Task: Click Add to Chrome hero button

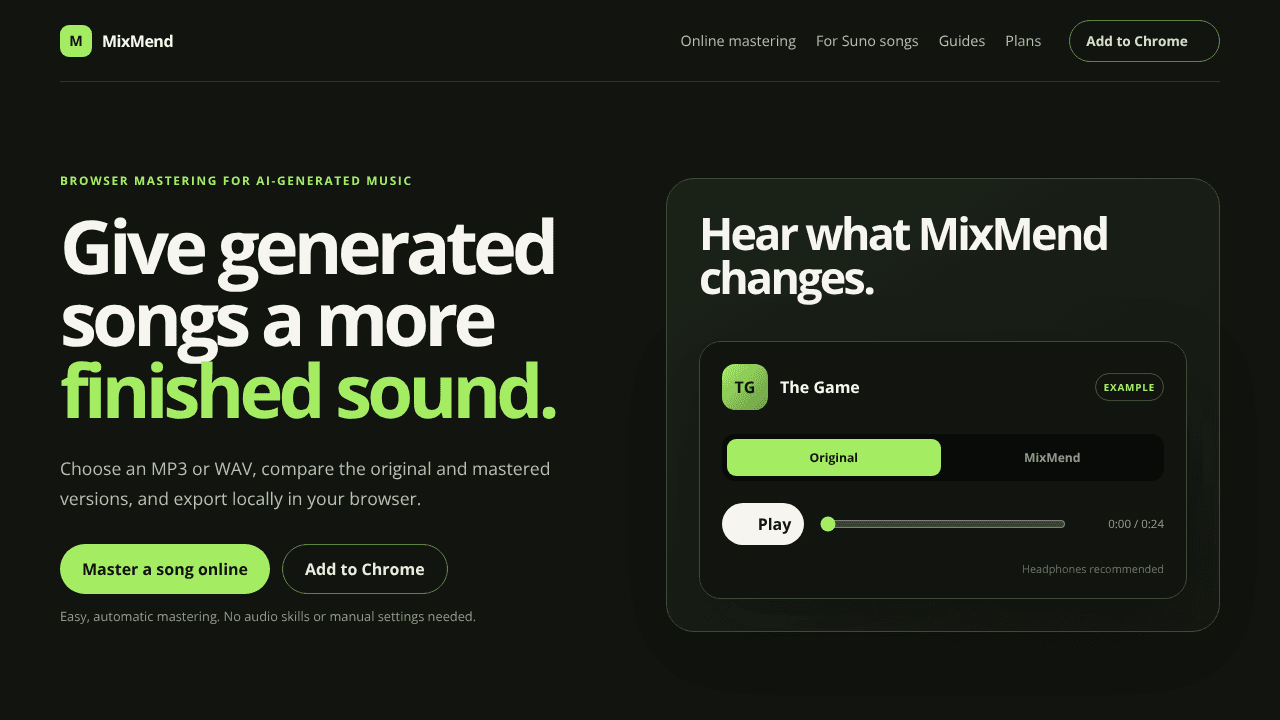Action: click(x=365, y=569)
